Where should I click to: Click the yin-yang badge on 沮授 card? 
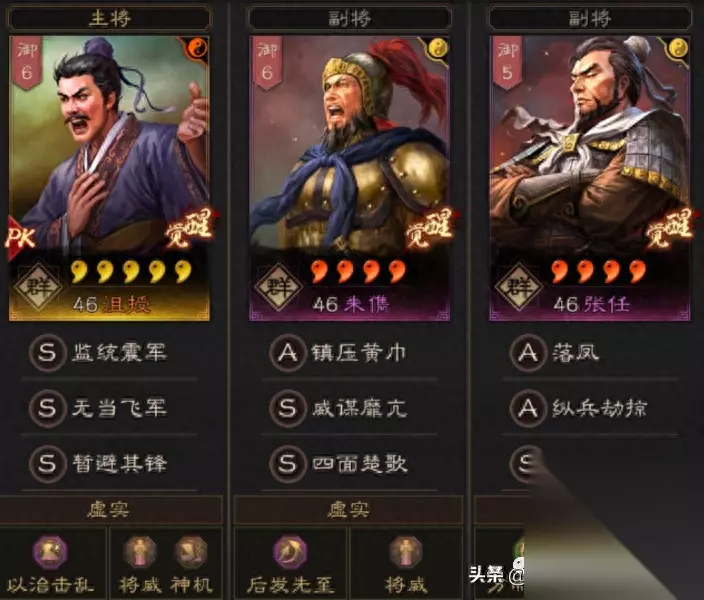point(196,48)
